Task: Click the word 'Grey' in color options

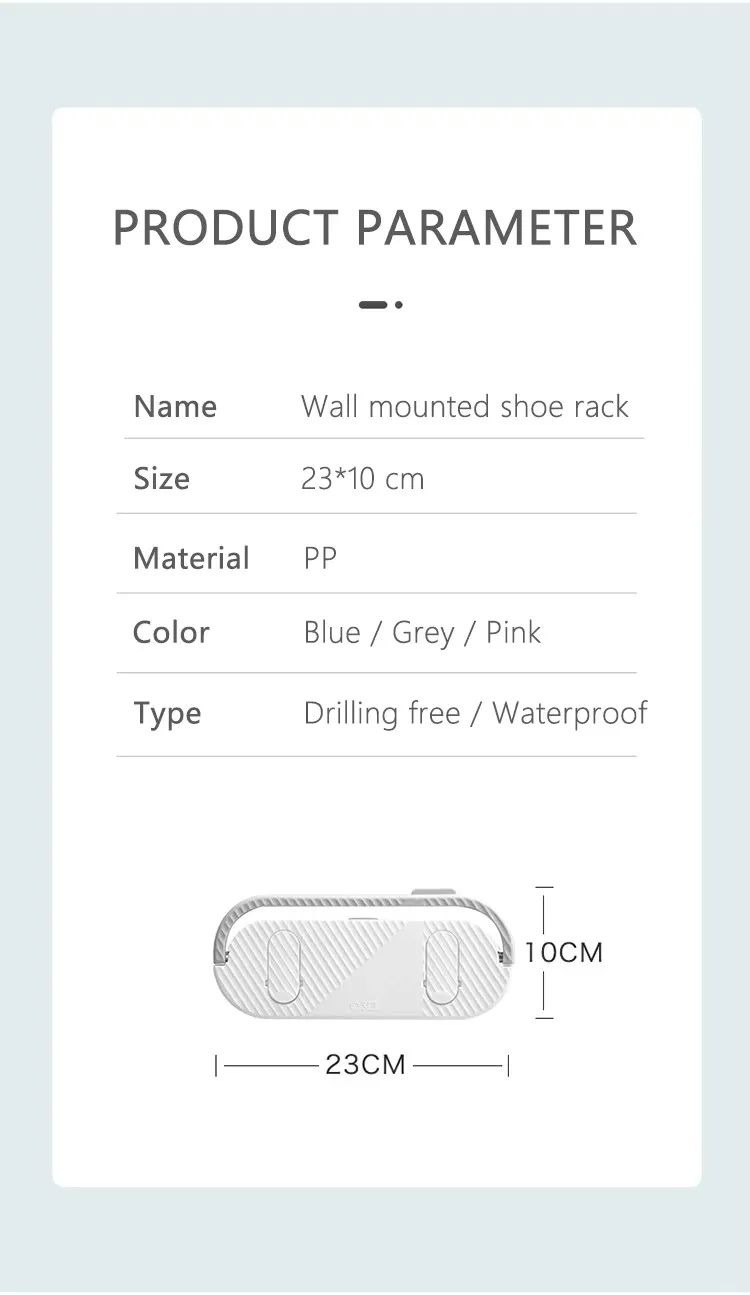Action: coord(423,632)
